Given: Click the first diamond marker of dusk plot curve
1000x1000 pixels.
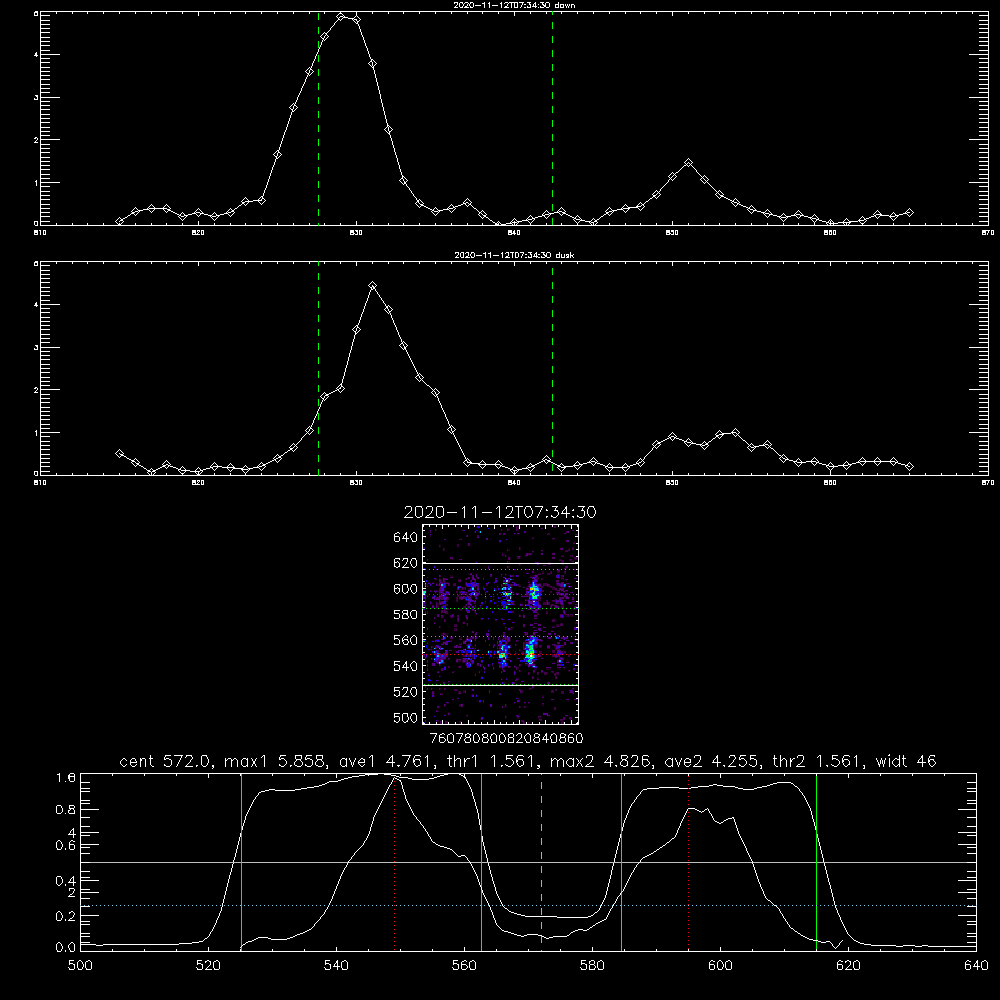Looking at the screenshot, I should click(x=119, y=453).
